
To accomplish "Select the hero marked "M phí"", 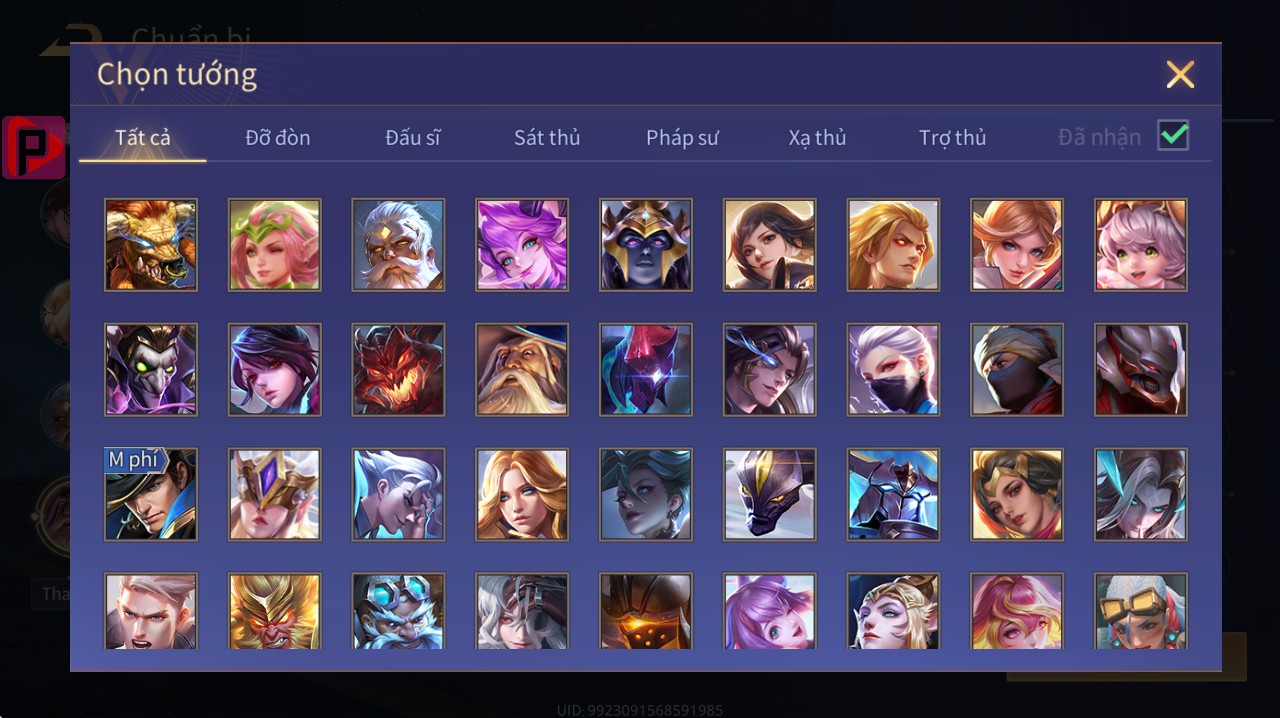I will [151, 495].
